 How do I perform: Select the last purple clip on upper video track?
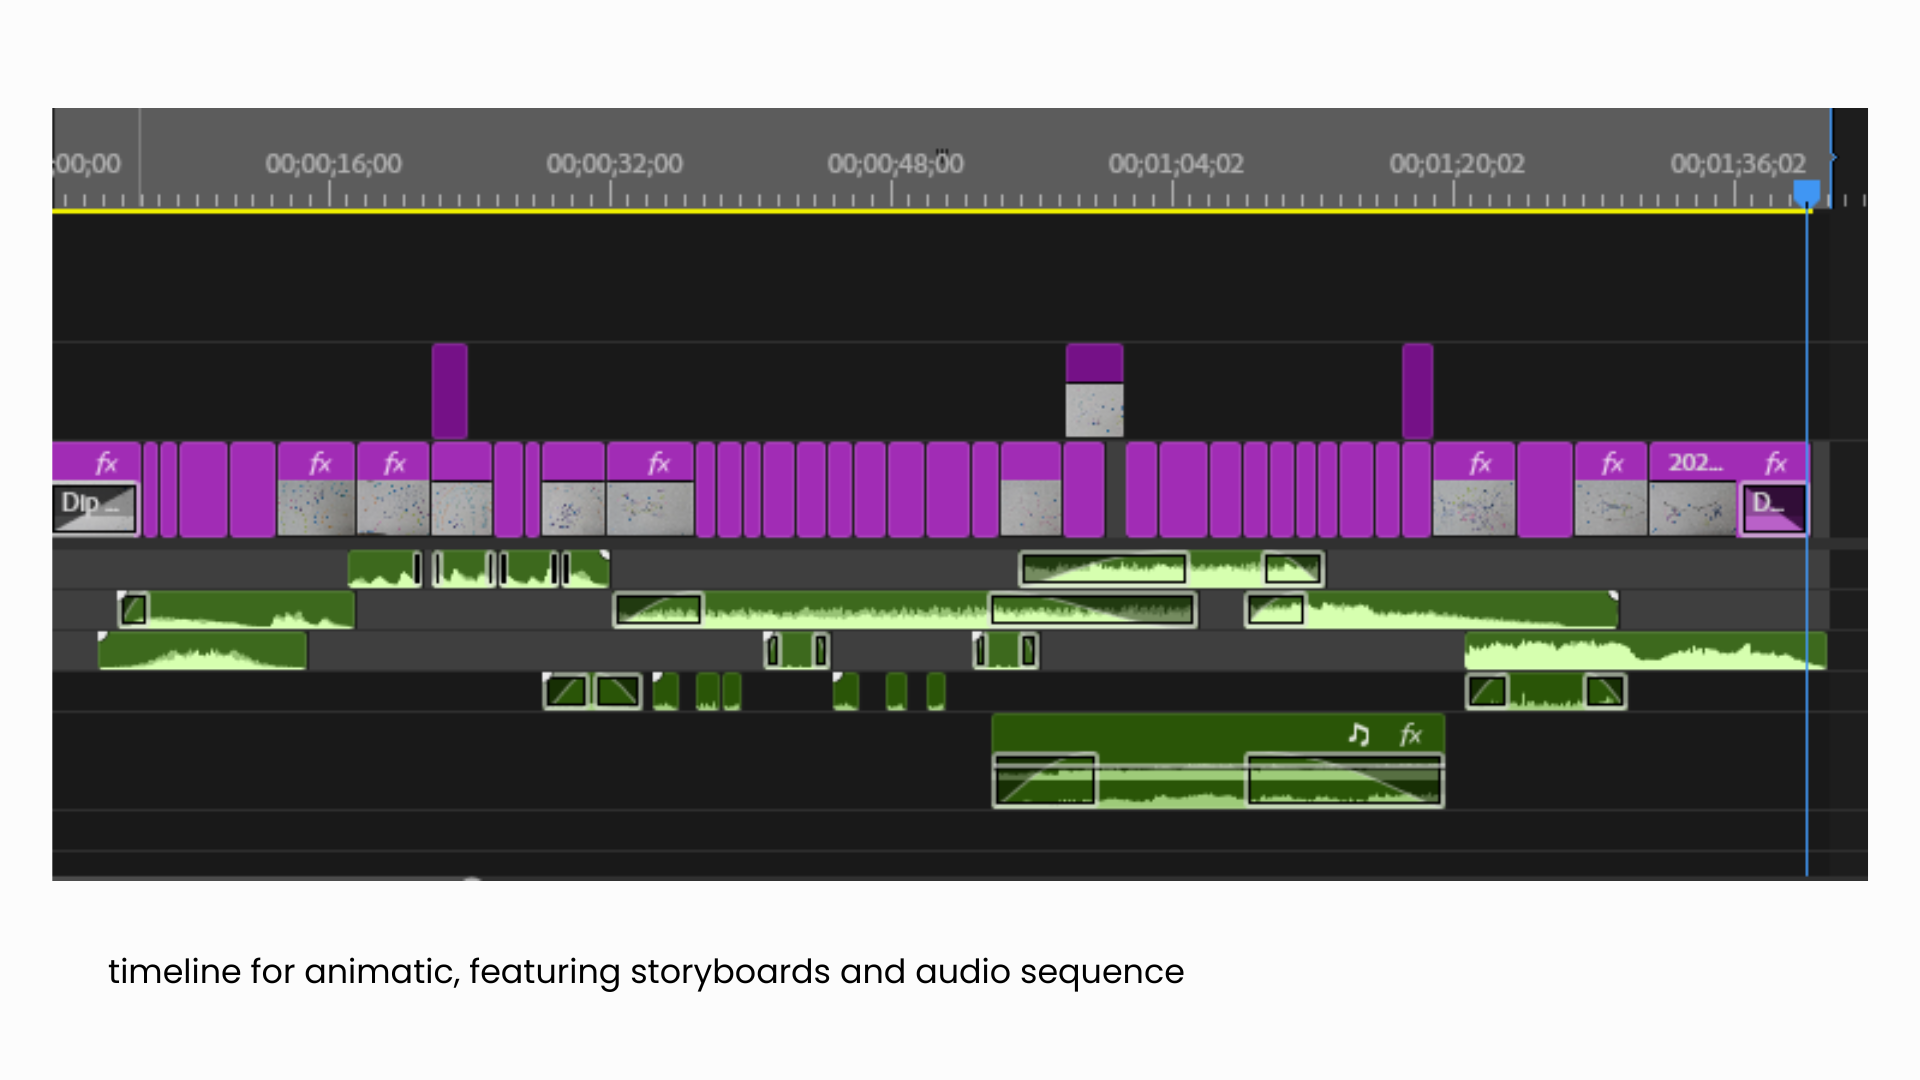(x=1417, y=391)
